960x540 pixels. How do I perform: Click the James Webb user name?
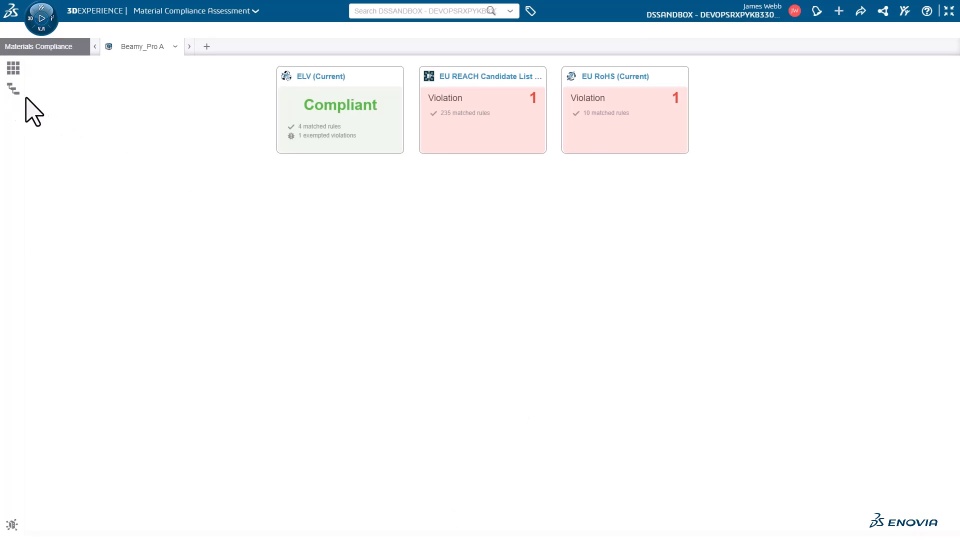coord(762,6)
